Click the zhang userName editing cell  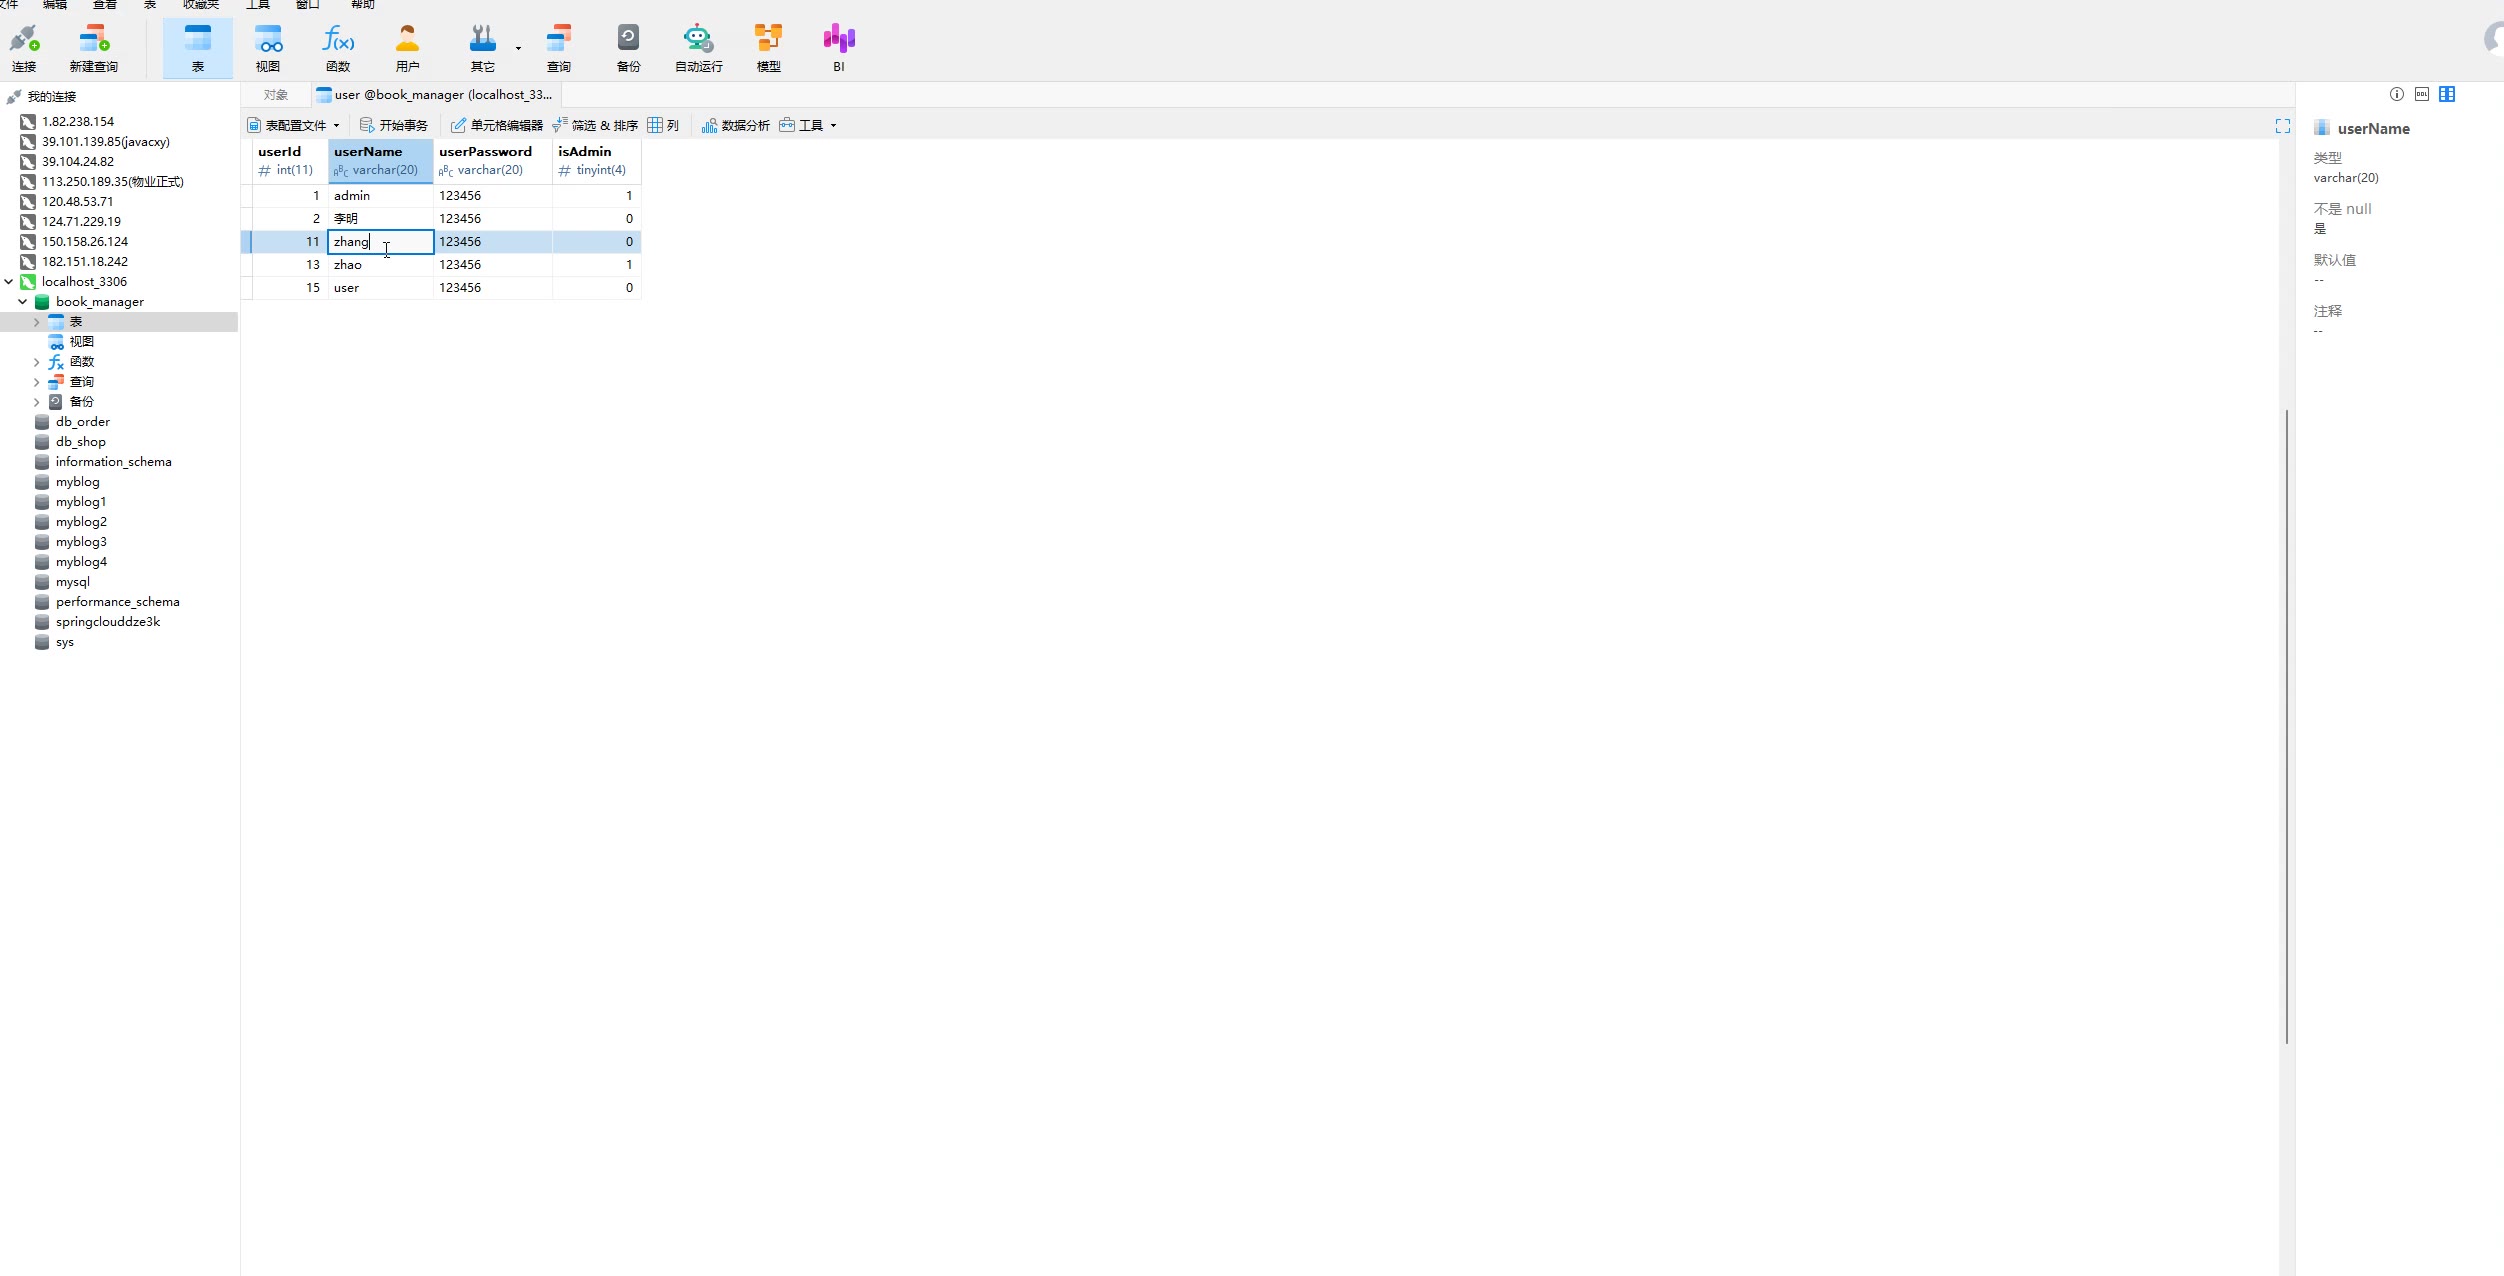[x=381, y=242]
